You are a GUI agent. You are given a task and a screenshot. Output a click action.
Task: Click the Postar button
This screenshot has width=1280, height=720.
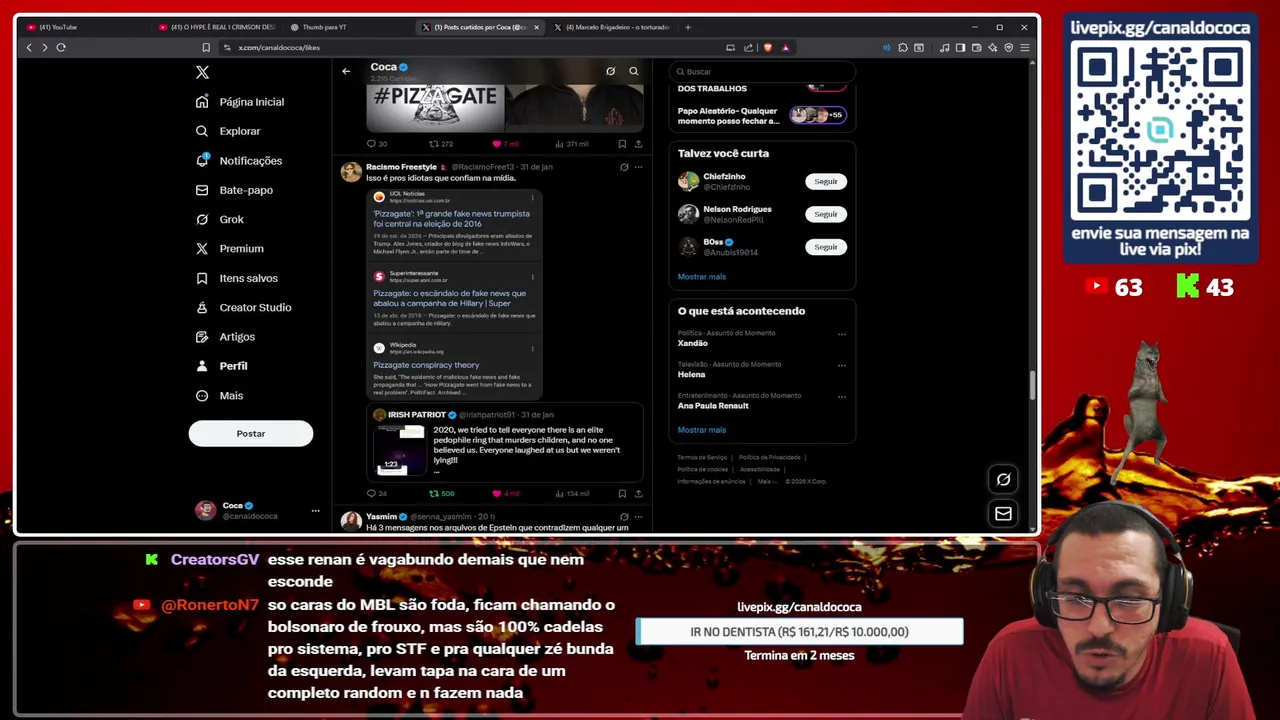(x=251, y=434)
